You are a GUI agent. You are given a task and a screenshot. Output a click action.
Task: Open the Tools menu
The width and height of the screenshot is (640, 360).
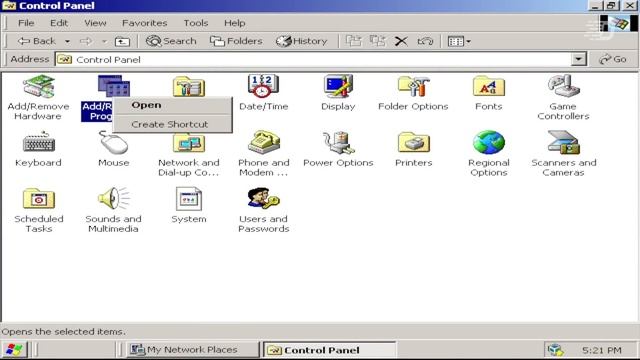196,23
